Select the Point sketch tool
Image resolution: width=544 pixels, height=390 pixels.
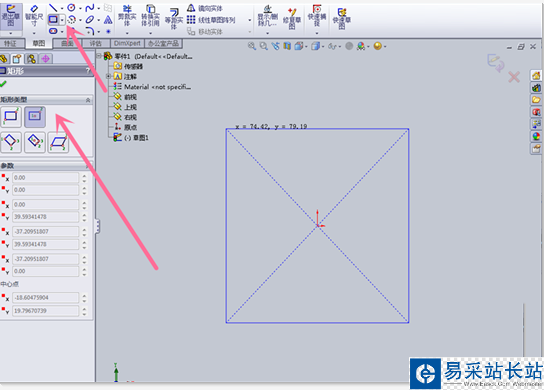pos(108,31)
